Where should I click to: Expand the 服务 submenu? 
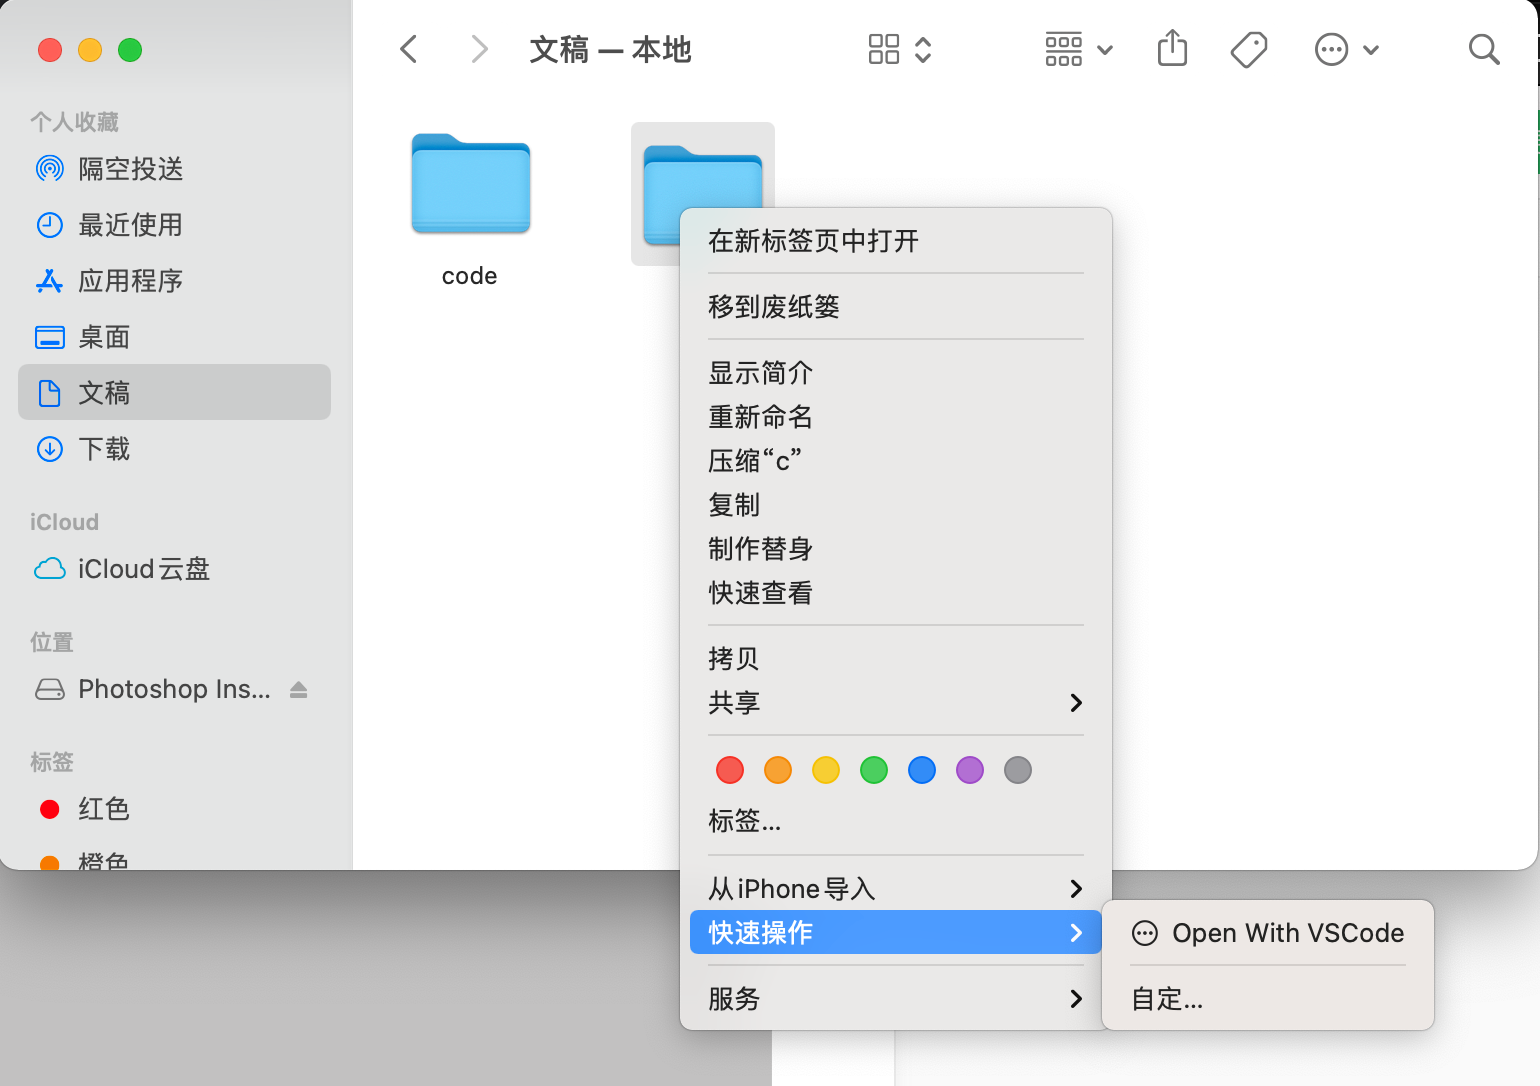[896, 999]
